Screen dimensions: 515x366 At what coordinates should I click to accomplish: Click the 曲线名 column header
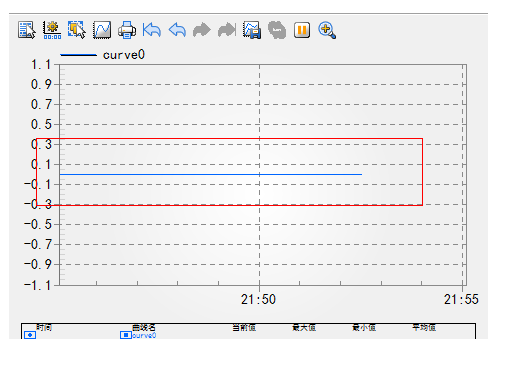(144, 328)
